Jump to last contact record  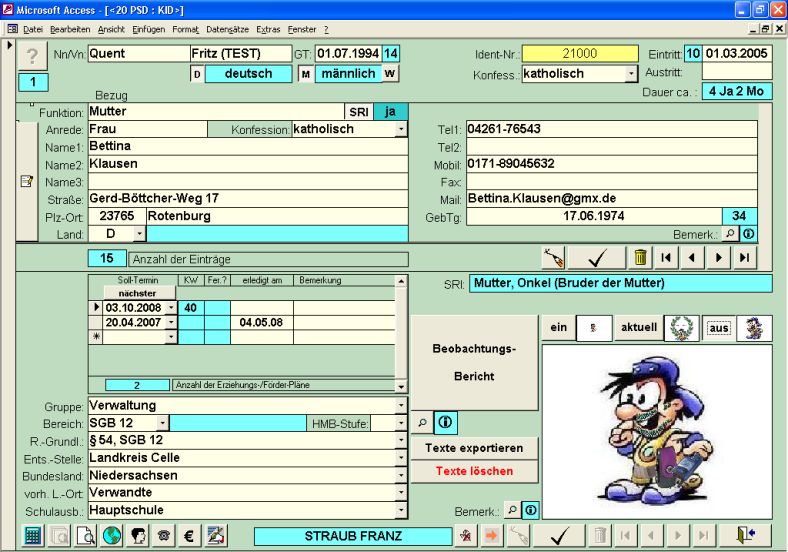744,258
